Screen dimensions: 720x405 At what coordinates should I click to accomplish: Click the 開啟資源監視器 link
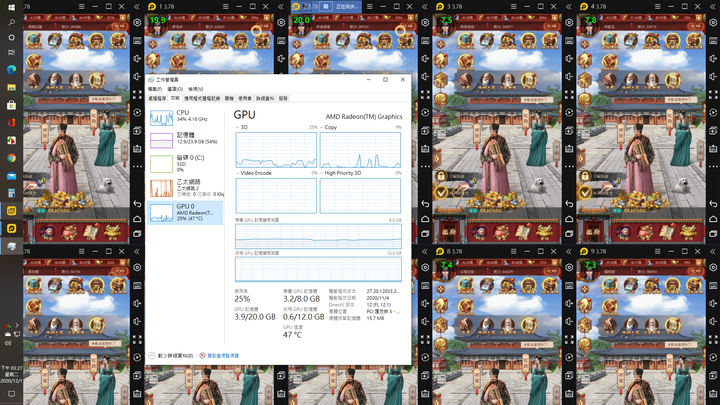click(219, 355)
